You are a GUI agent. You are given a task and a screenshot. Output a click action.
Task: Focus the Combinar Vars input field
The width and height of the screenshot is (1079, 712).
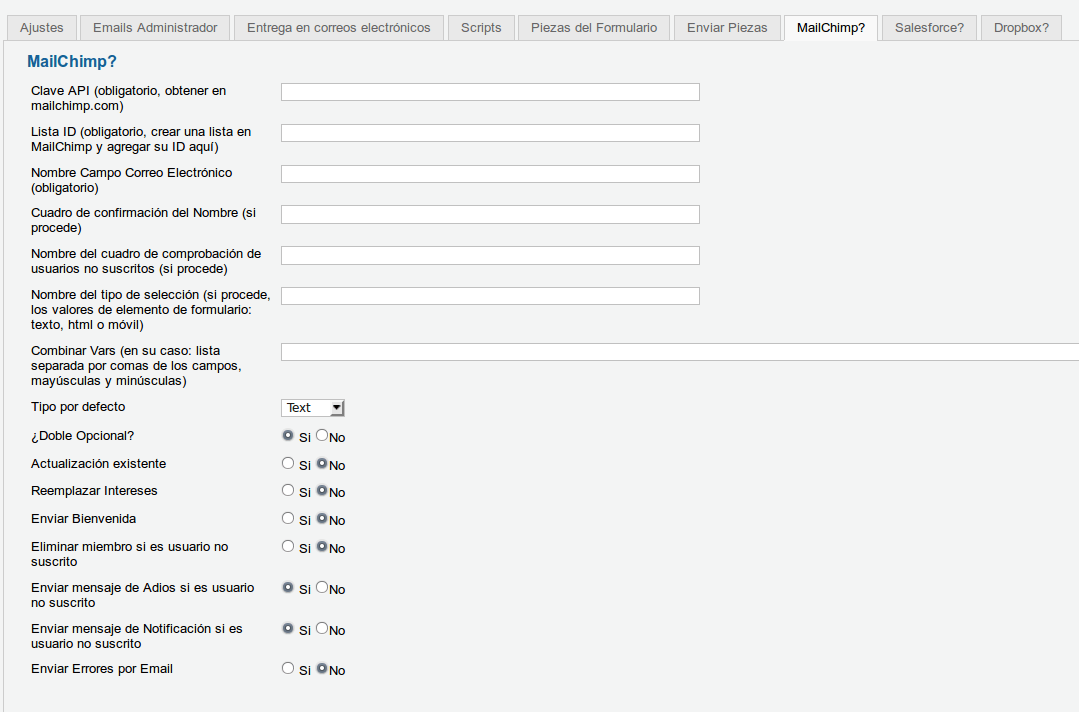pyautogui.click(x=680, y=352)
